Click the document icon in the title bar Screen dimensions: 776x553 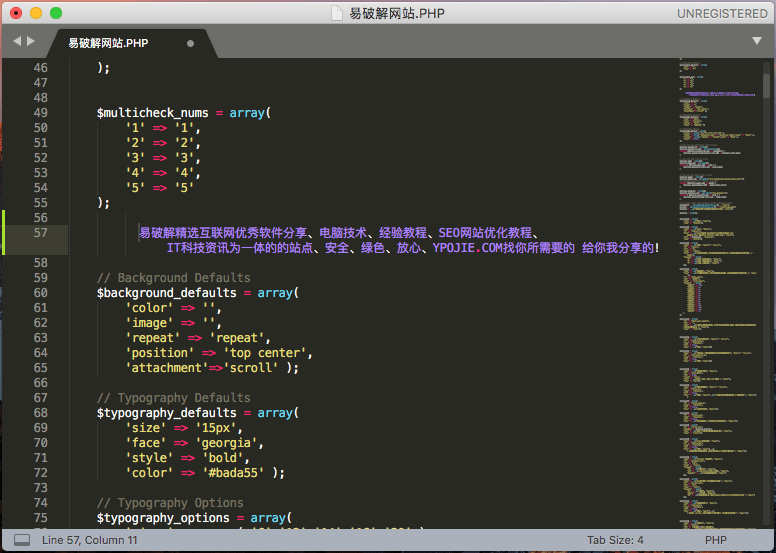point(338,13)
